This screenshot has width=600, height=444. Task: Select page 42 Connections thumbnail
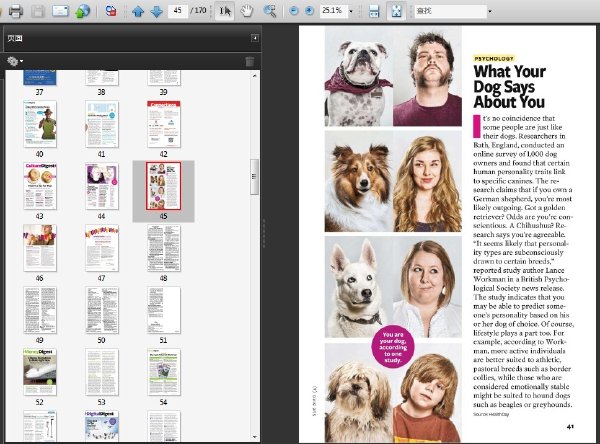164,124
